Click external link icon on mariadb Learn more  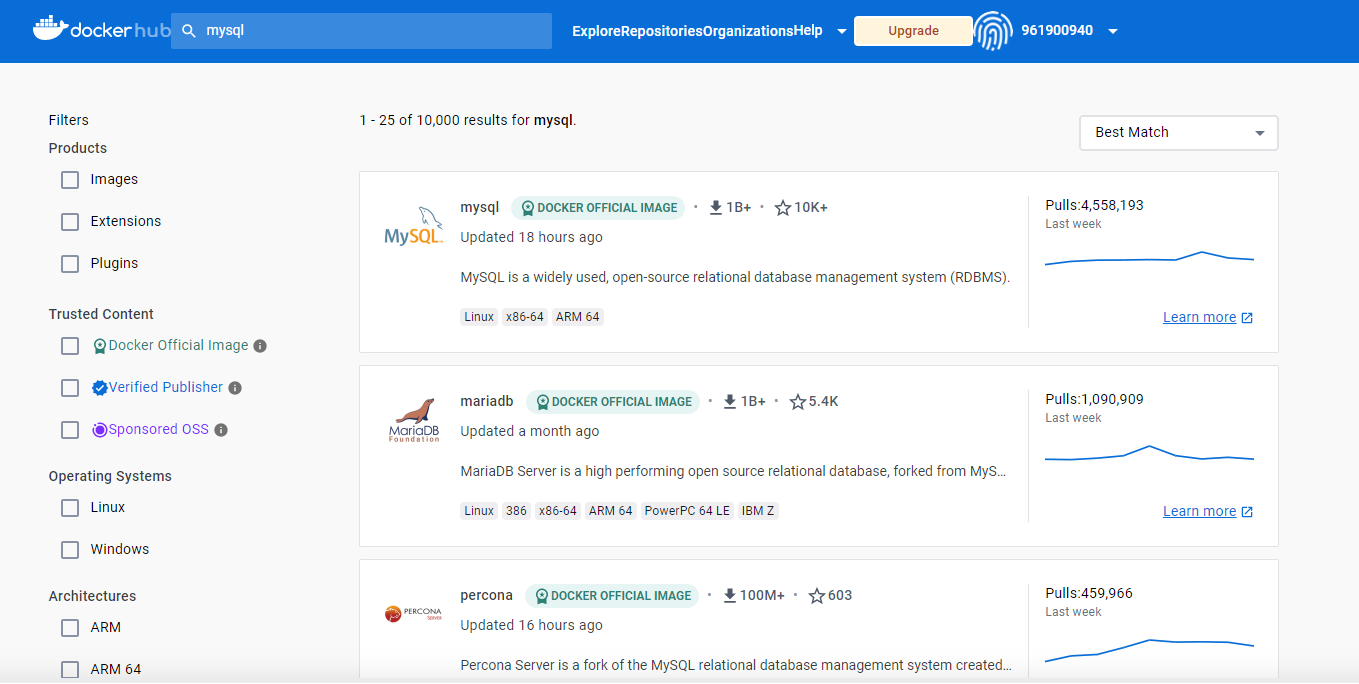(x=1247, y=512)
